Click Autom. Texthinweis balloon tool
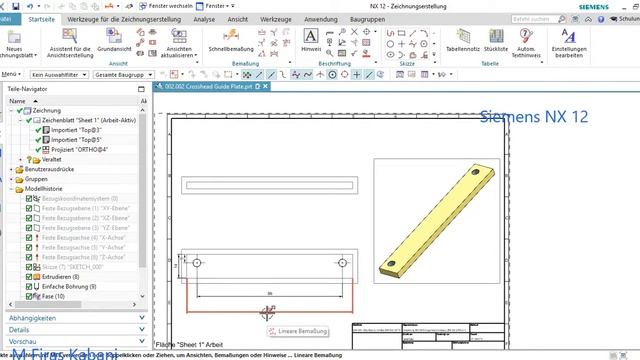The height and width of the screenshot is (360, 640). 526,43
